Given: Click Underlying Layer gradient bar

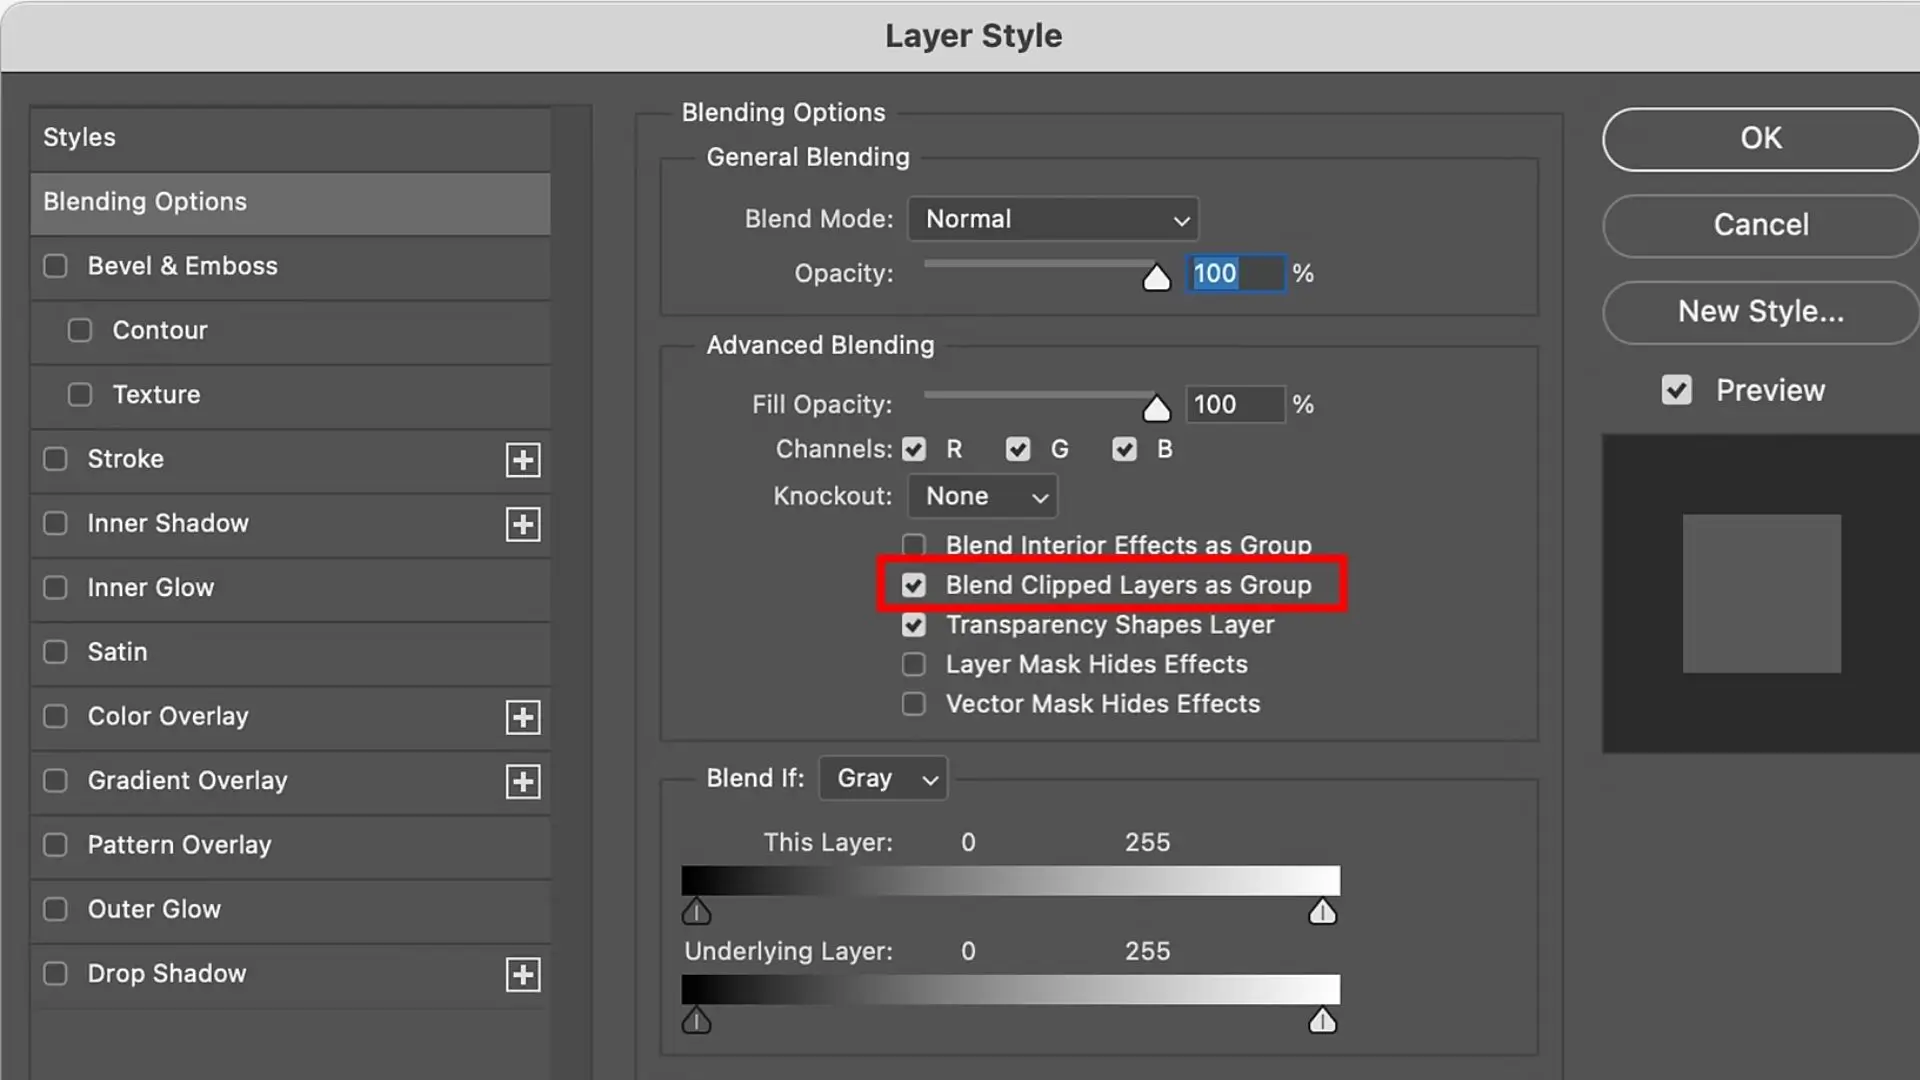Looking at the screenshot, I should 1010,990.
